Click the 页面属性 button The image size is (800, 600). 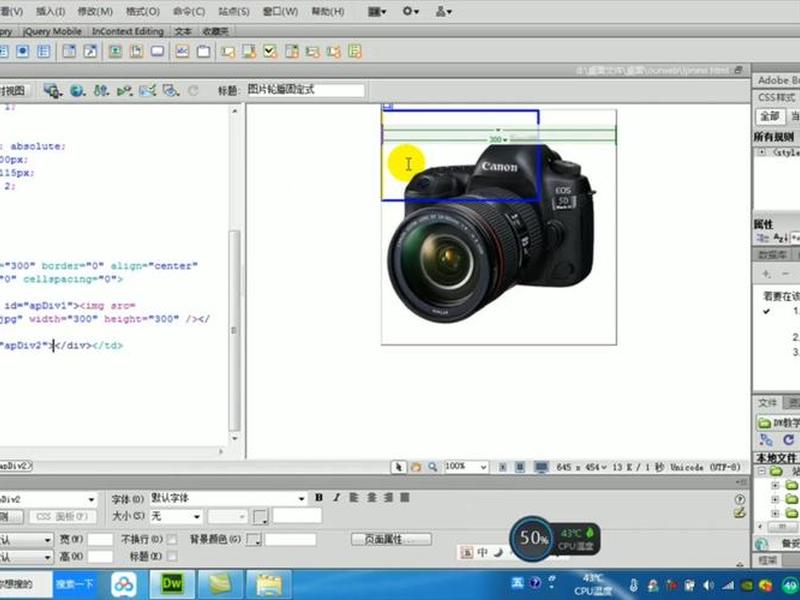(391, 539)
